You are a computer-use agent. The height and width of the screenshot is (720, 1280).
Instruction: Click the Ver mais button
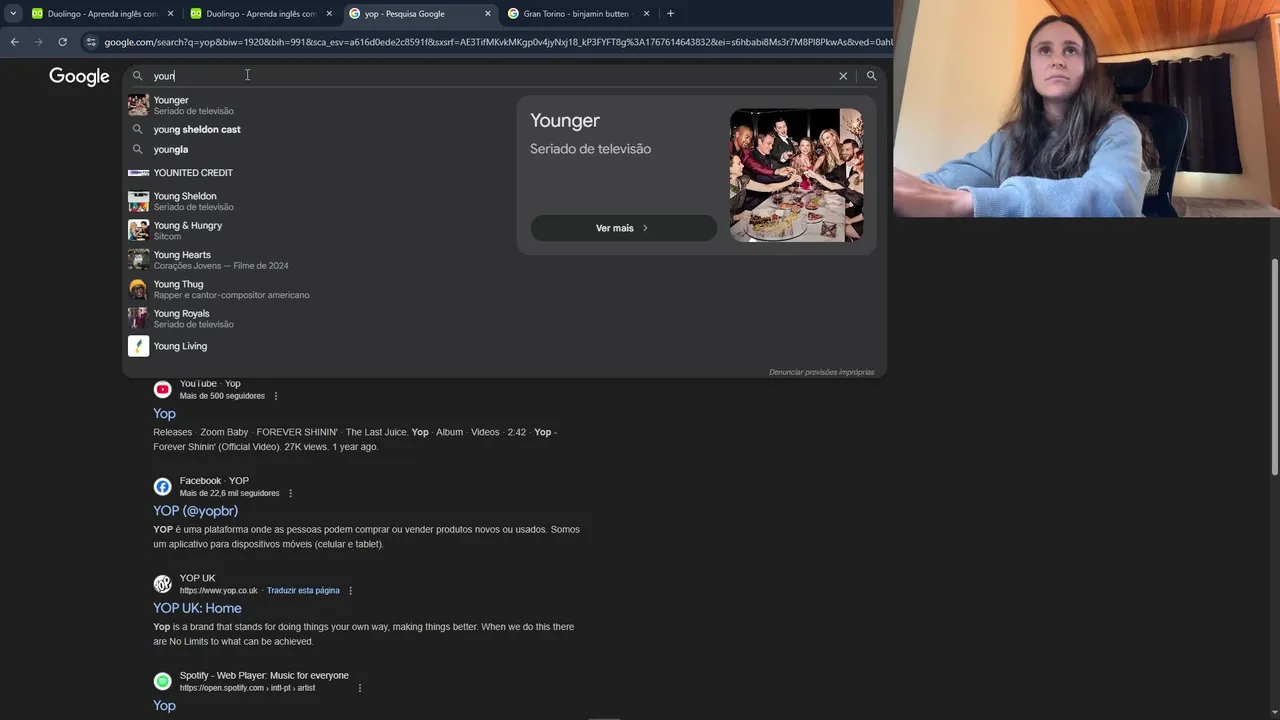click(x=623, y=228)
